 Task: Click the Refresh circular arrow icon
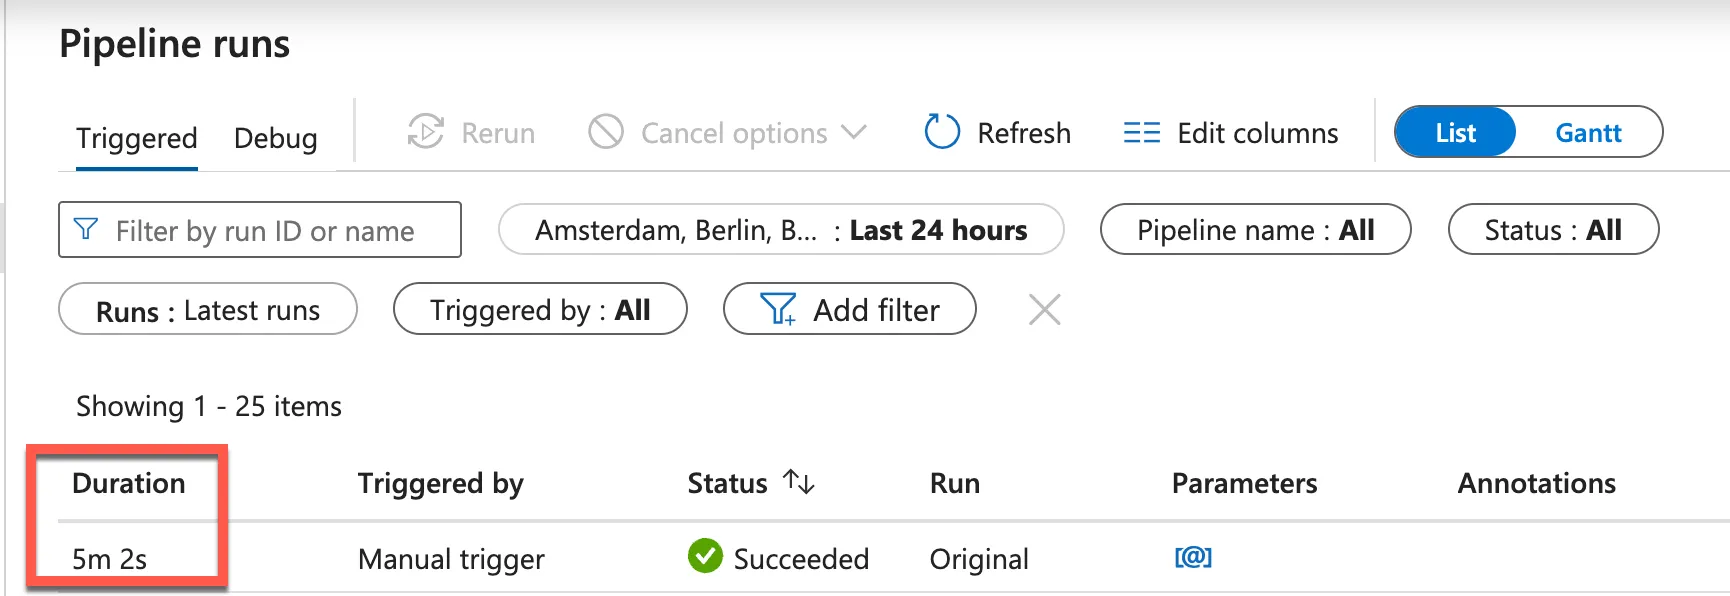(942, 132)
